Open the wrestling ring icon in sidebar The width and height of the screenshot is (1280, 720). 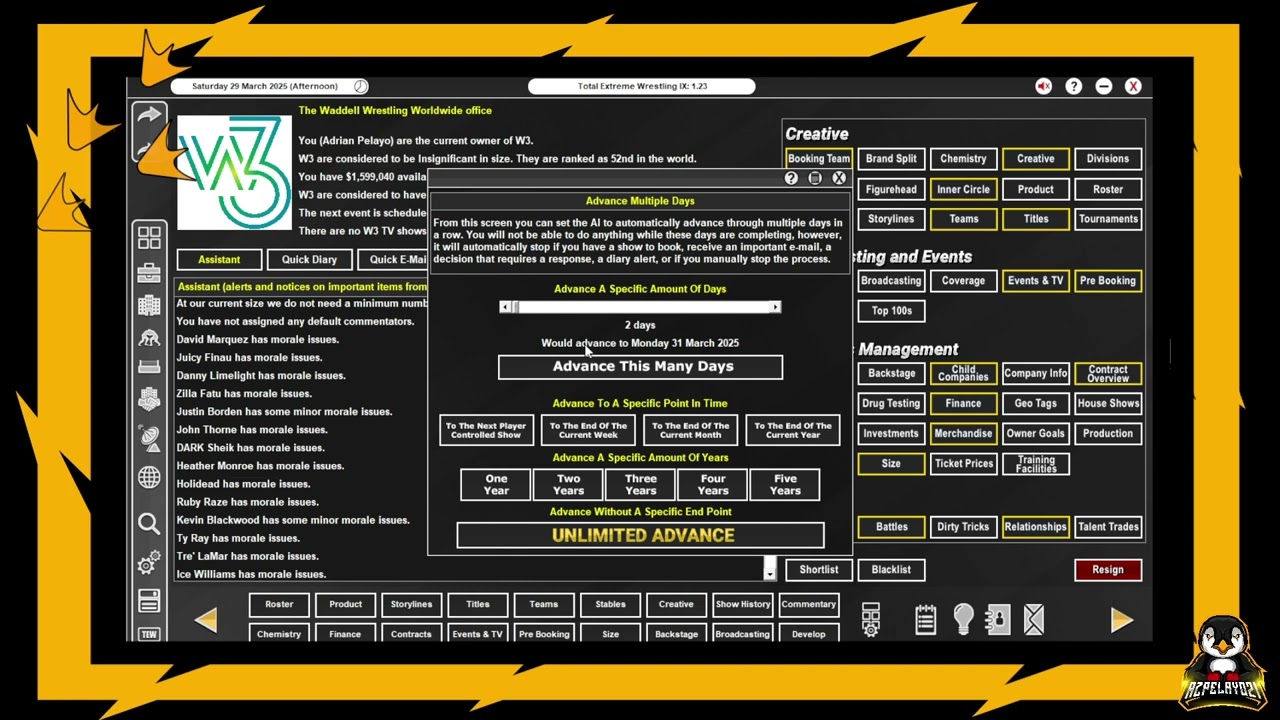coord(149,367)
